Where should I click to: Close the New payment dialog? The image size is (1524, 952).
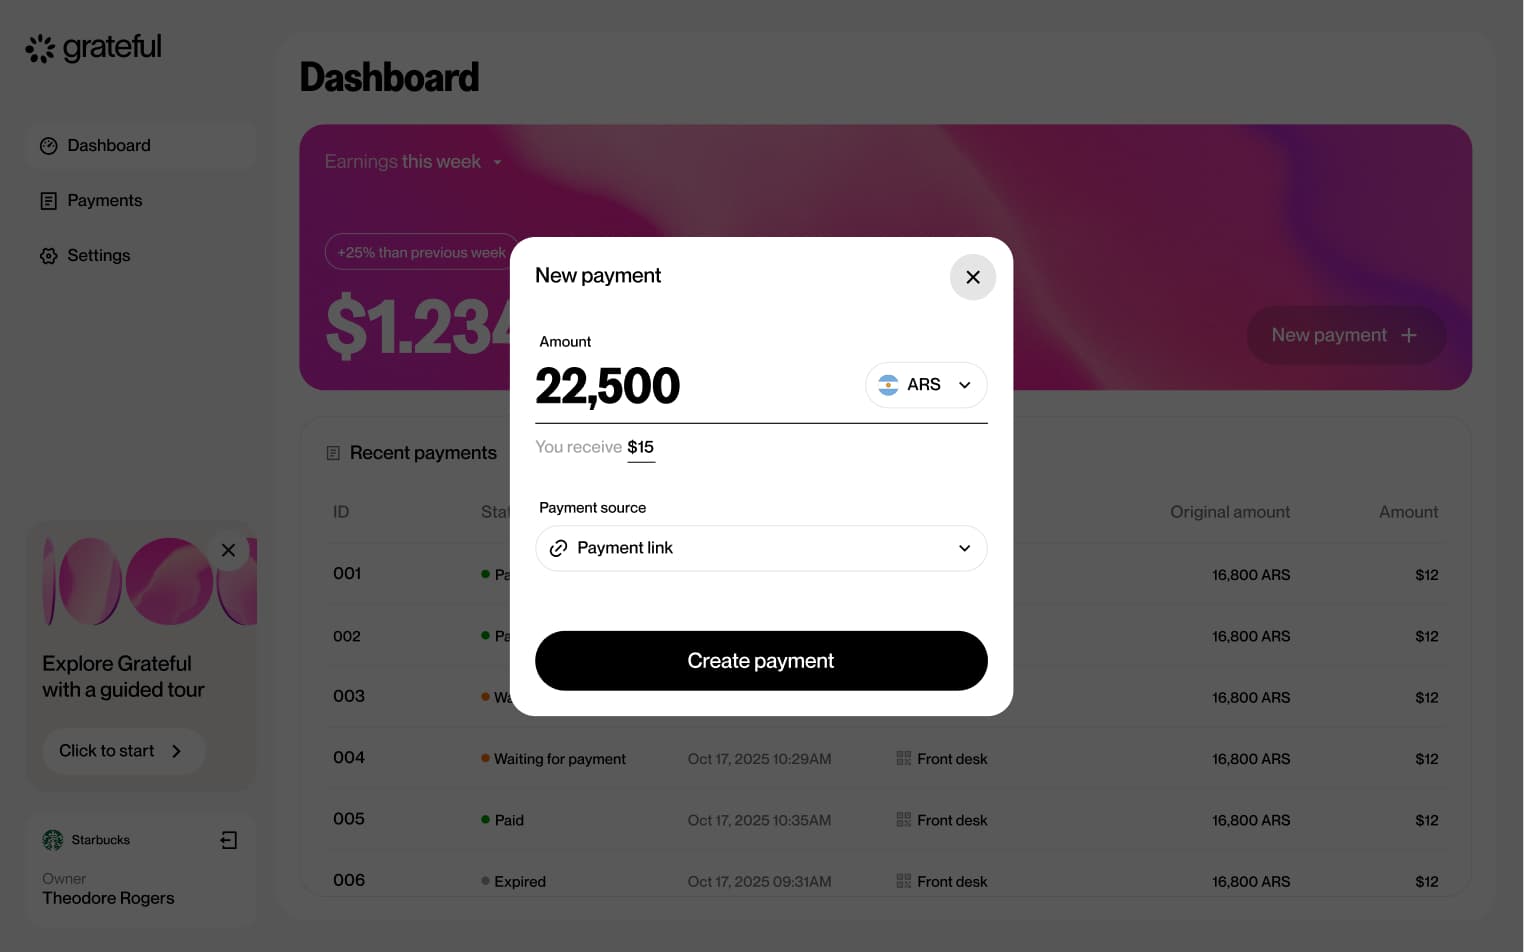(x=972, y=277)
